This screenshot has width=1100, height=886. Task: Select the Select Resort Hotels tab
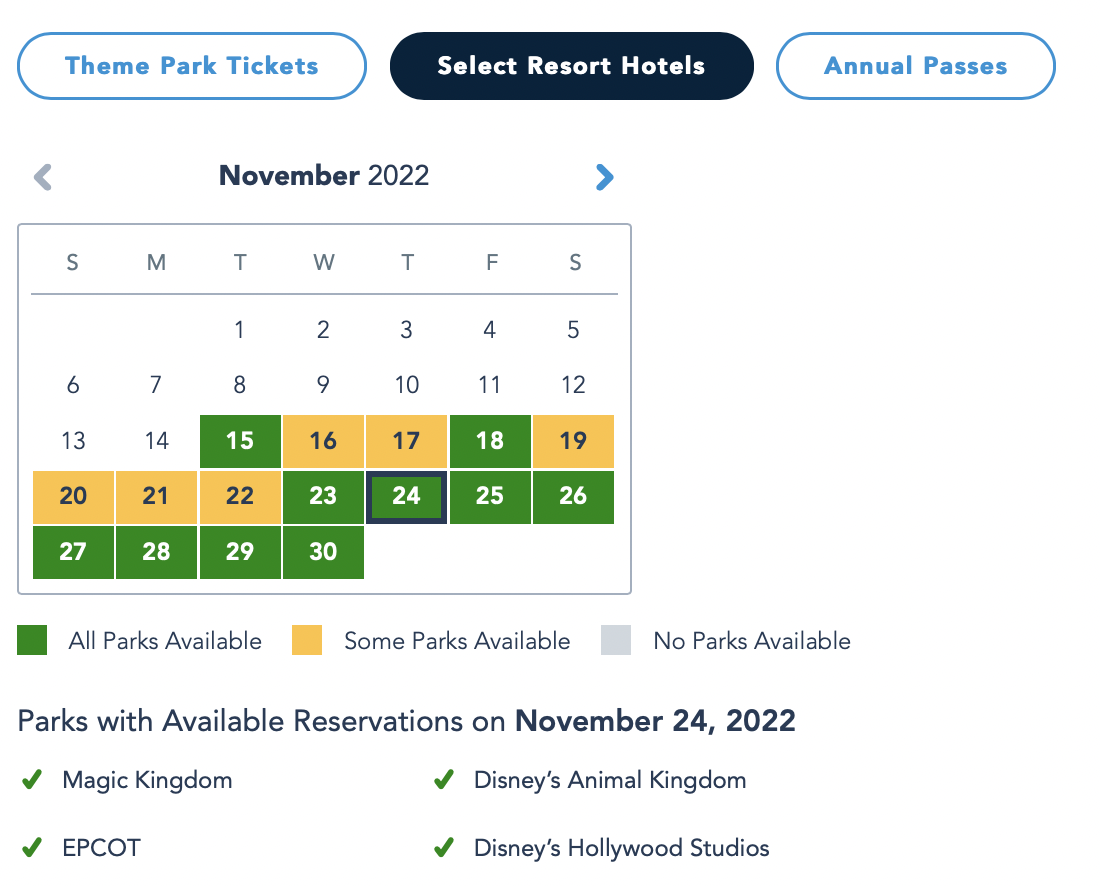point(571,66)
